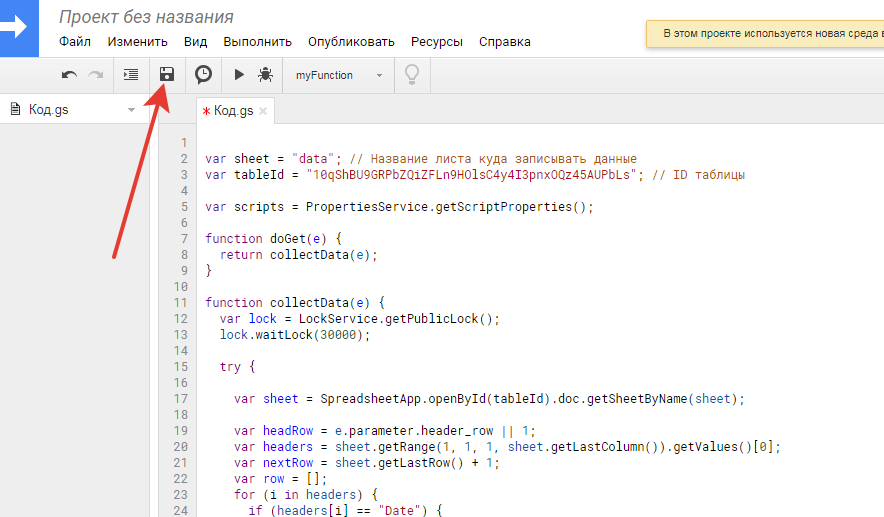Click the var row = [] line

tap(280, 479)
